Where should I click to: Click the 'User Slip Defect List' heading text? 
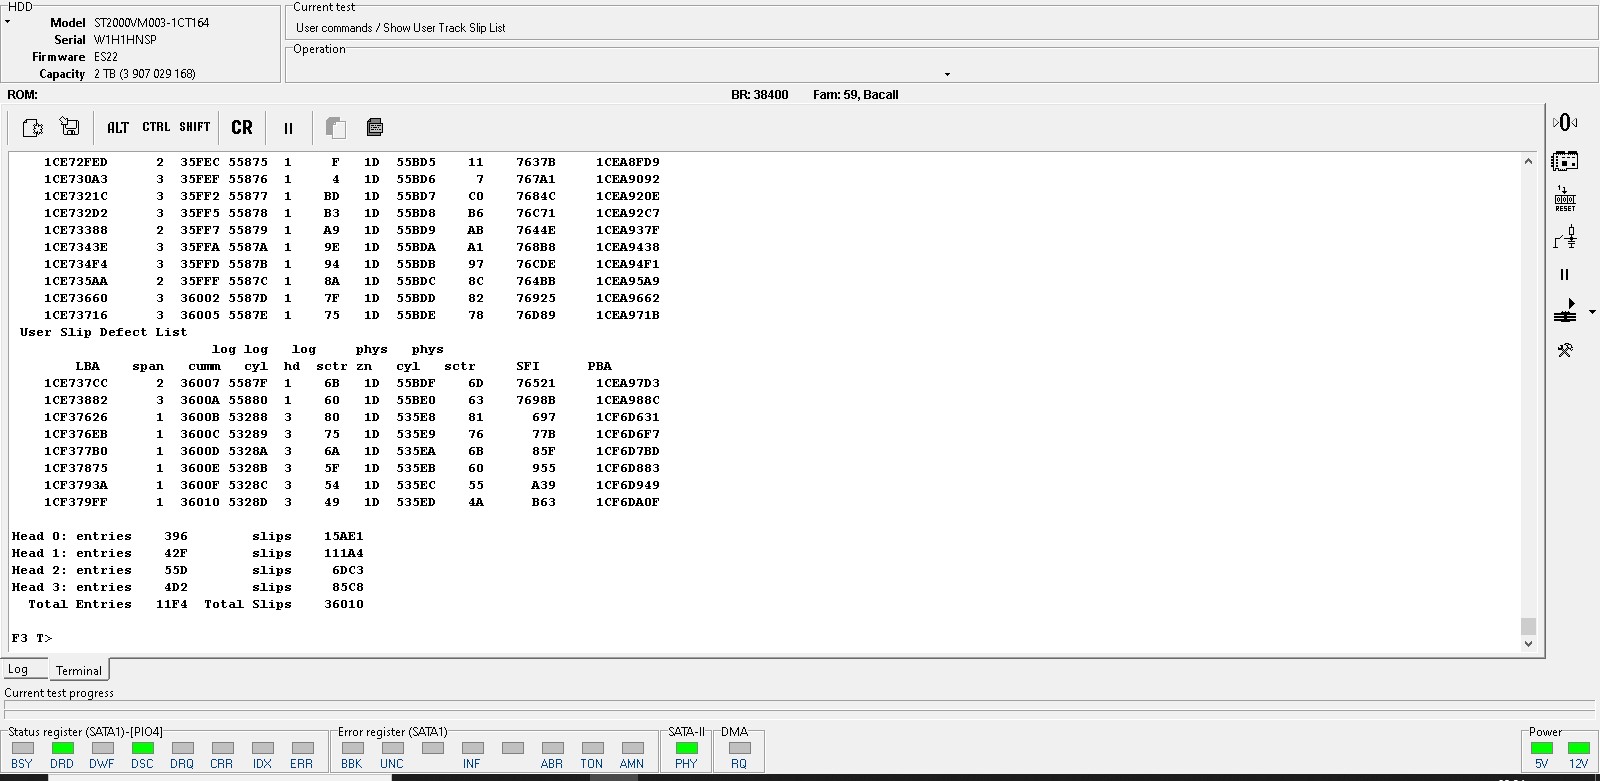103,332
